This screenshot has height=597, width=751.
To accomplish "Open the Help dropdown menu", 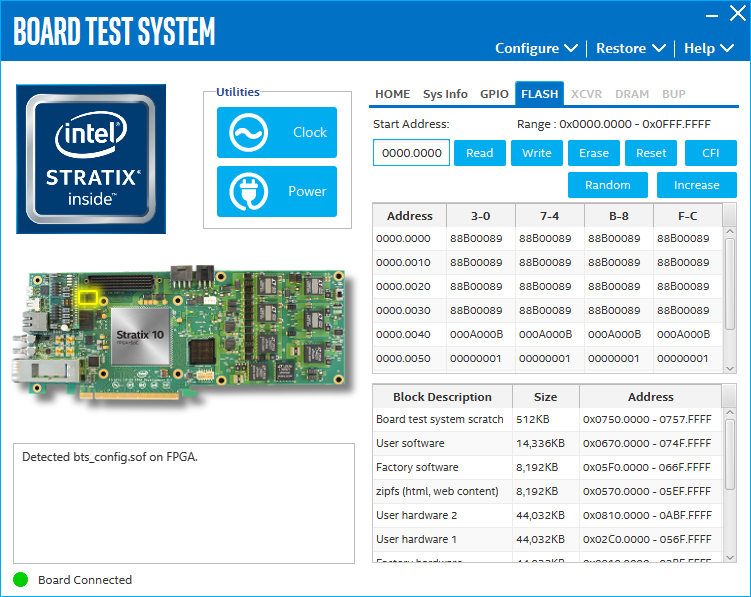I will (x=708, y=48).
